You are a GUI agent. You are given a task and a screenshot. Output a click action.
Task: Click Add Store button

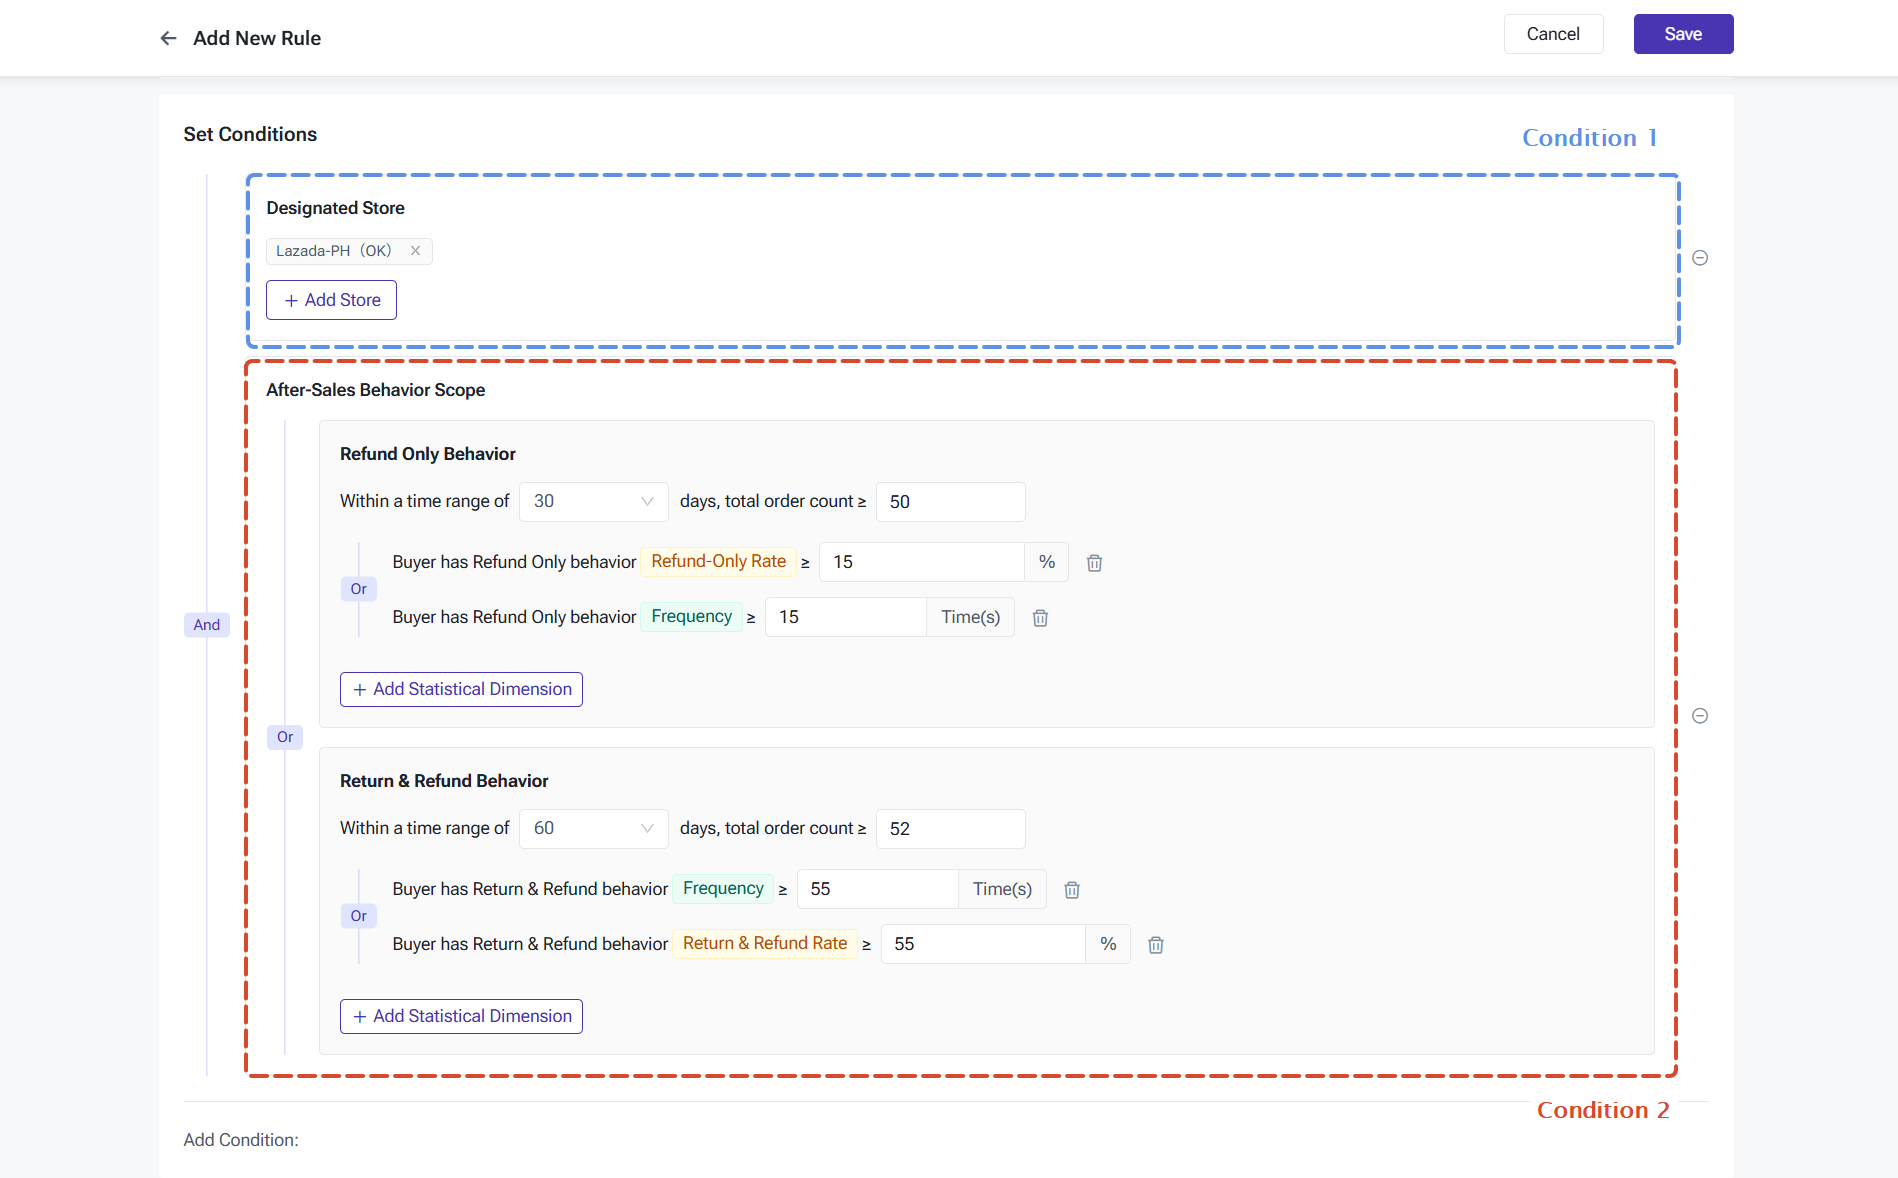pyautogui.click(x=332, y=300)
